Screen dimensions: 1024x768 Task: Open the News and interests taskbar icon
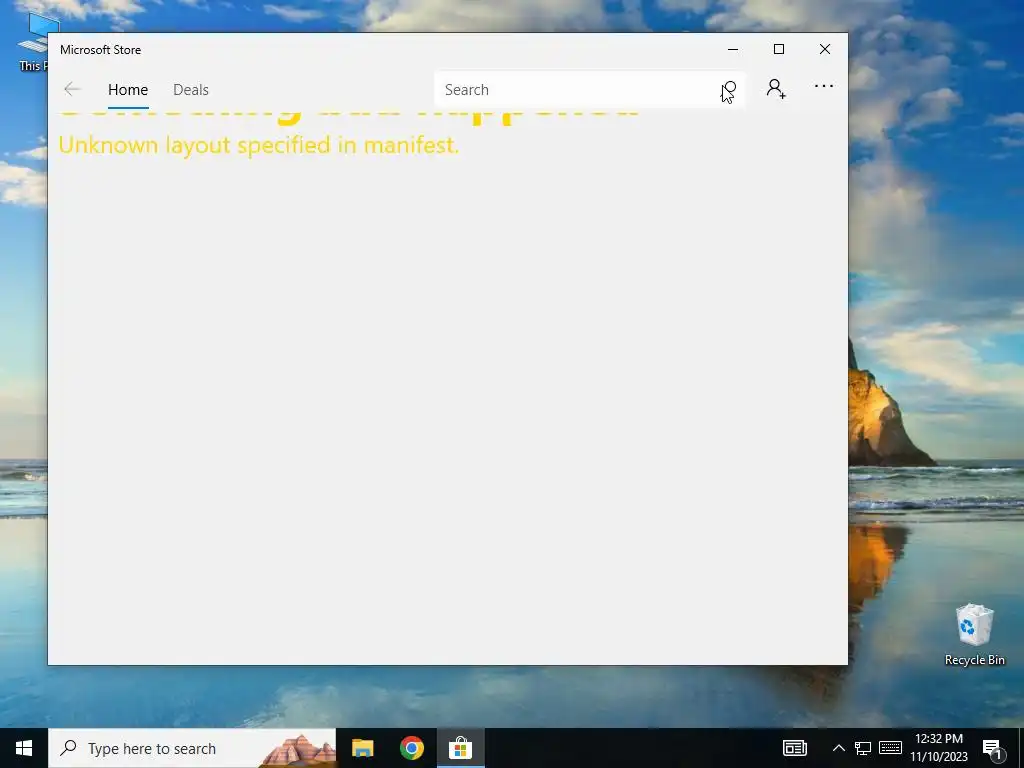(795, 748)
